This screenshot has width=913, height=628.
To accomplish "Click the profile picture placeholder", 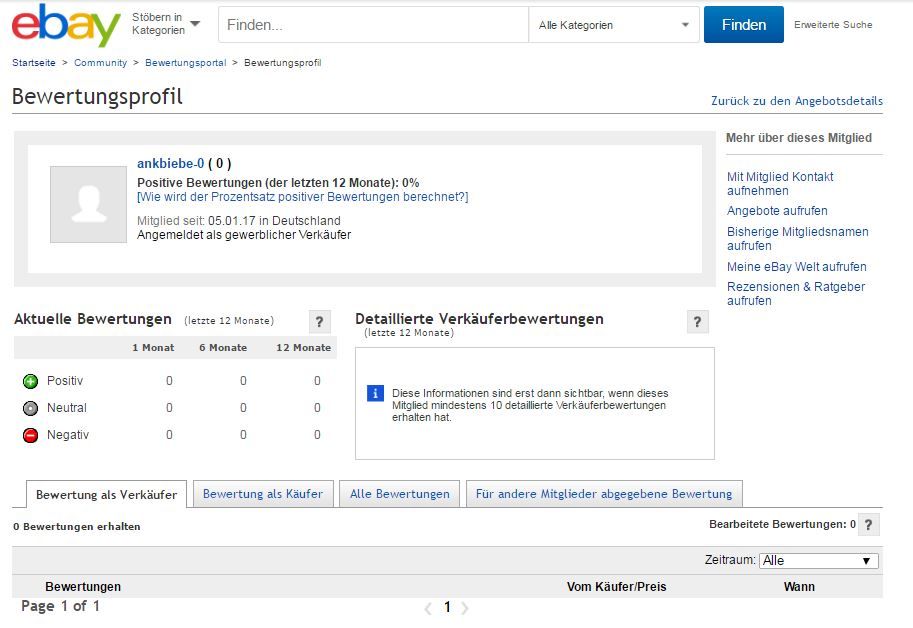I will click(x=88, y=204).
